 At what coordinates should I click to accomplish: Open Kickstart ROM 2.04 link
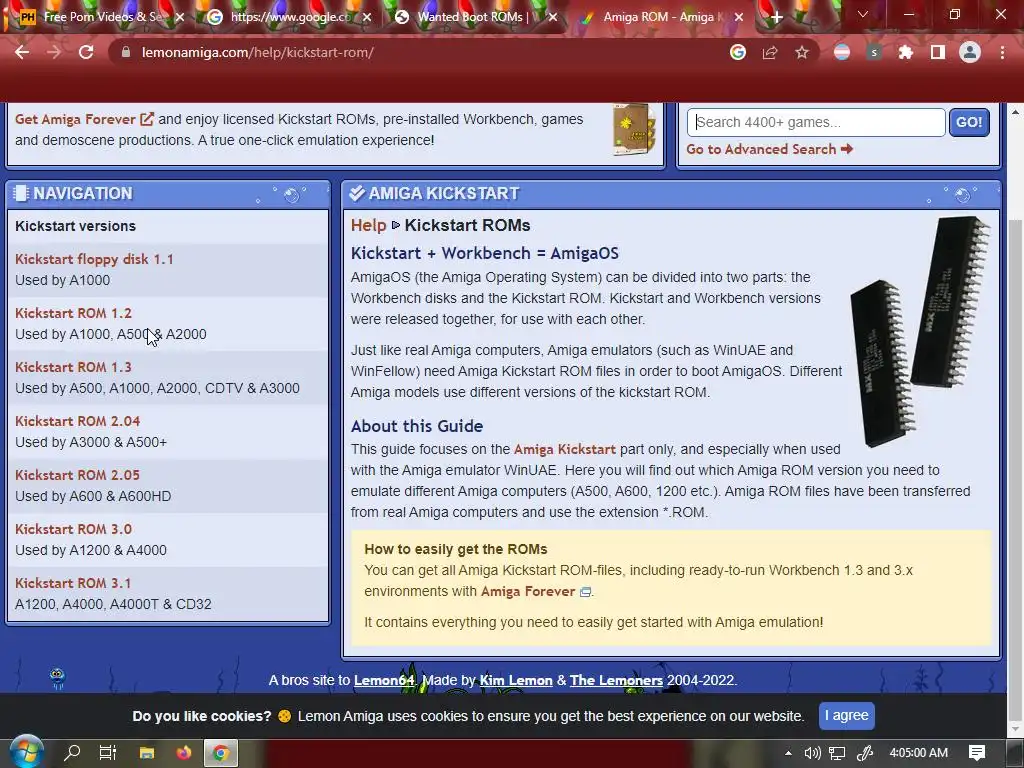[78, 421]
